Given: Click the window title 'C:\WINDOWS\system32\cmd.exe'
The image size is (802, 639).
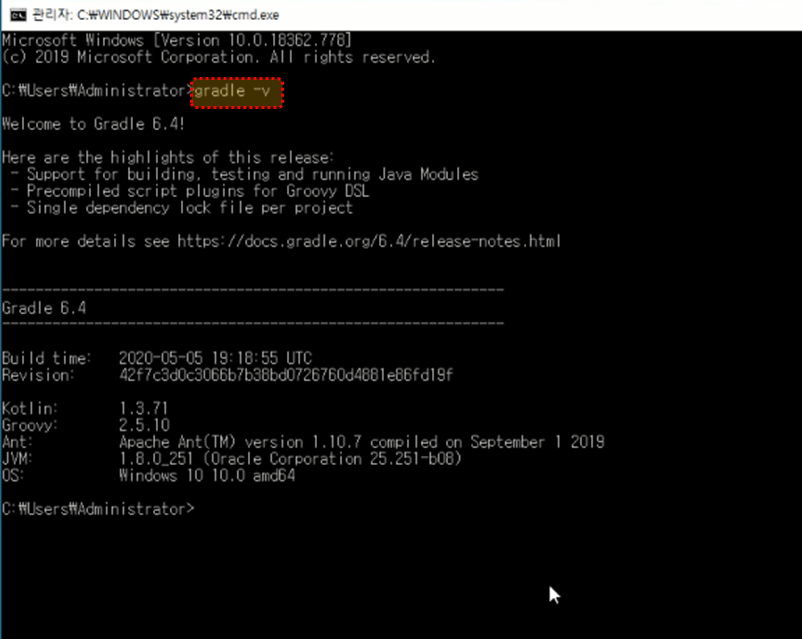Looking at the screenshot, I should pyautogui.click(x=178, y=15).
